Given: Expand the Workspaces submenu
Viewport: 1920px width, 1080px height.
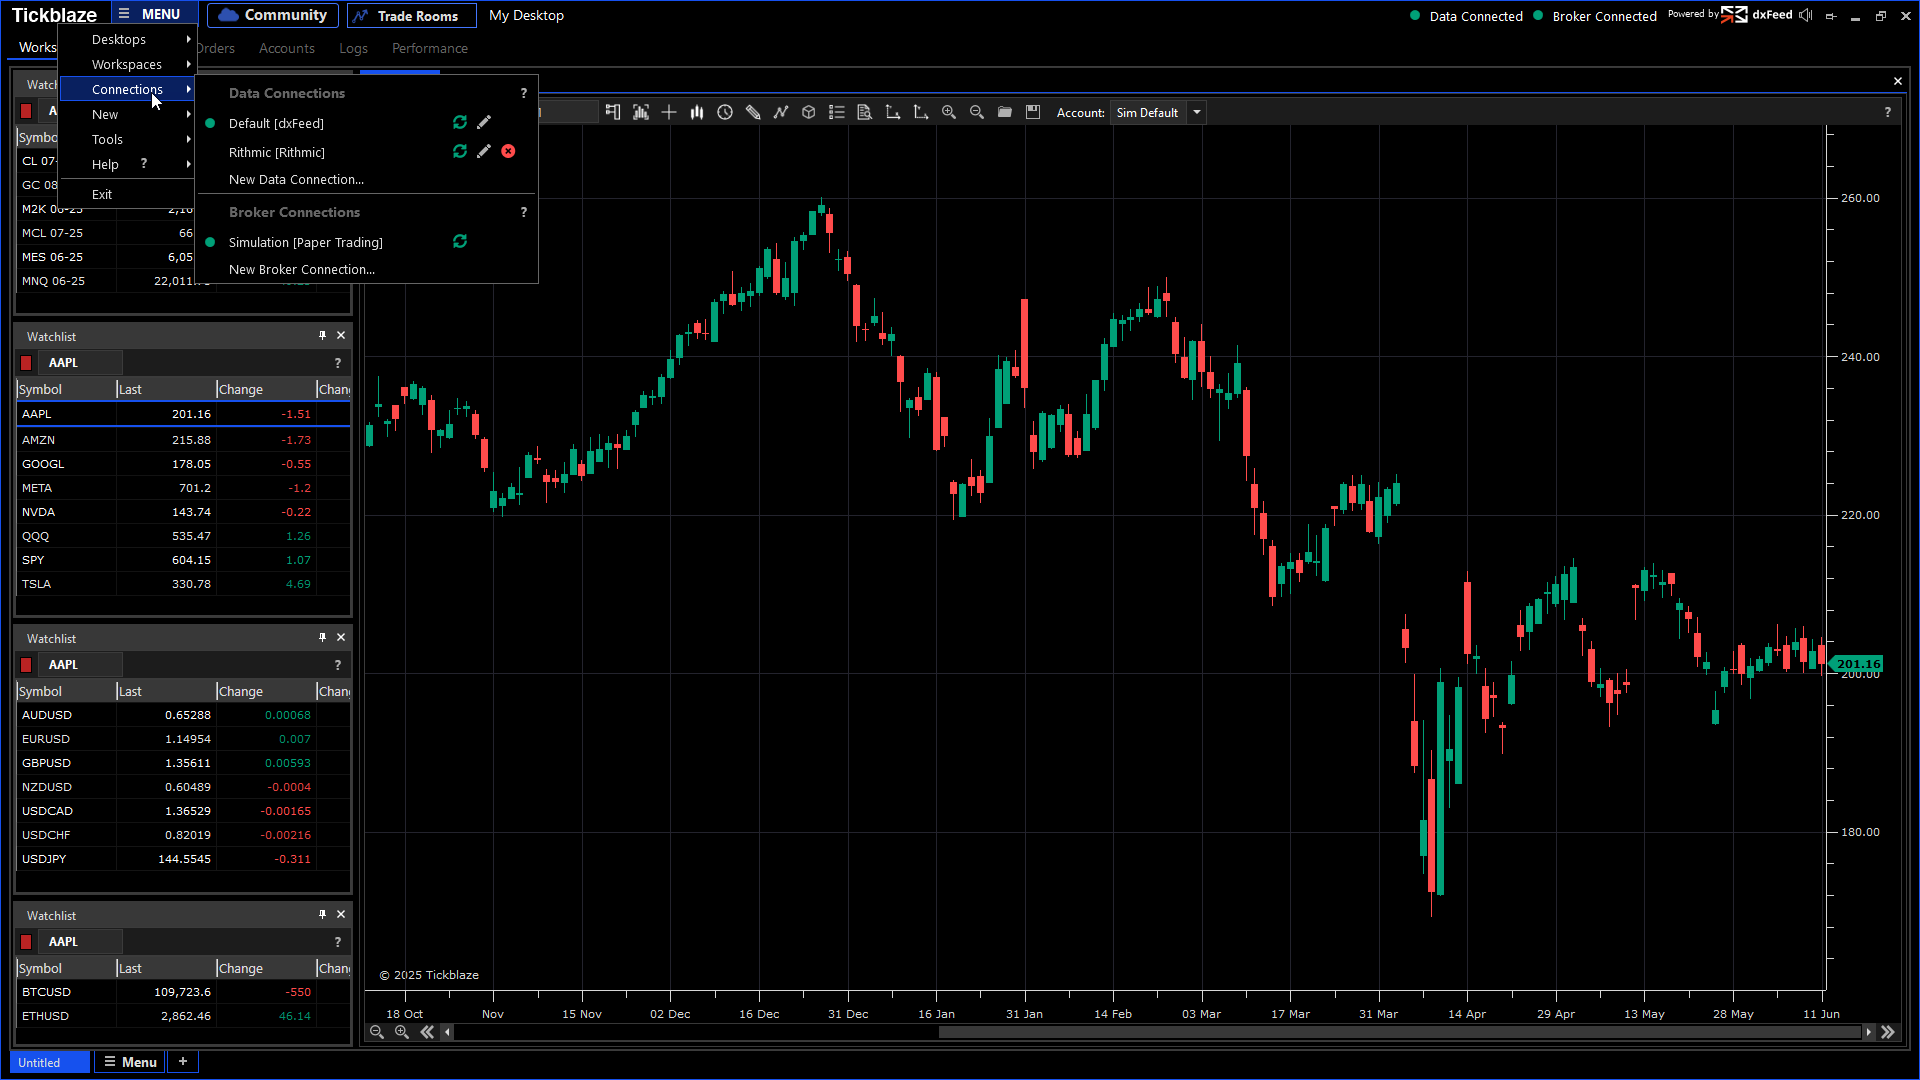Looking at the screenshot, I should pyautogui.click(x=127, y=64).
